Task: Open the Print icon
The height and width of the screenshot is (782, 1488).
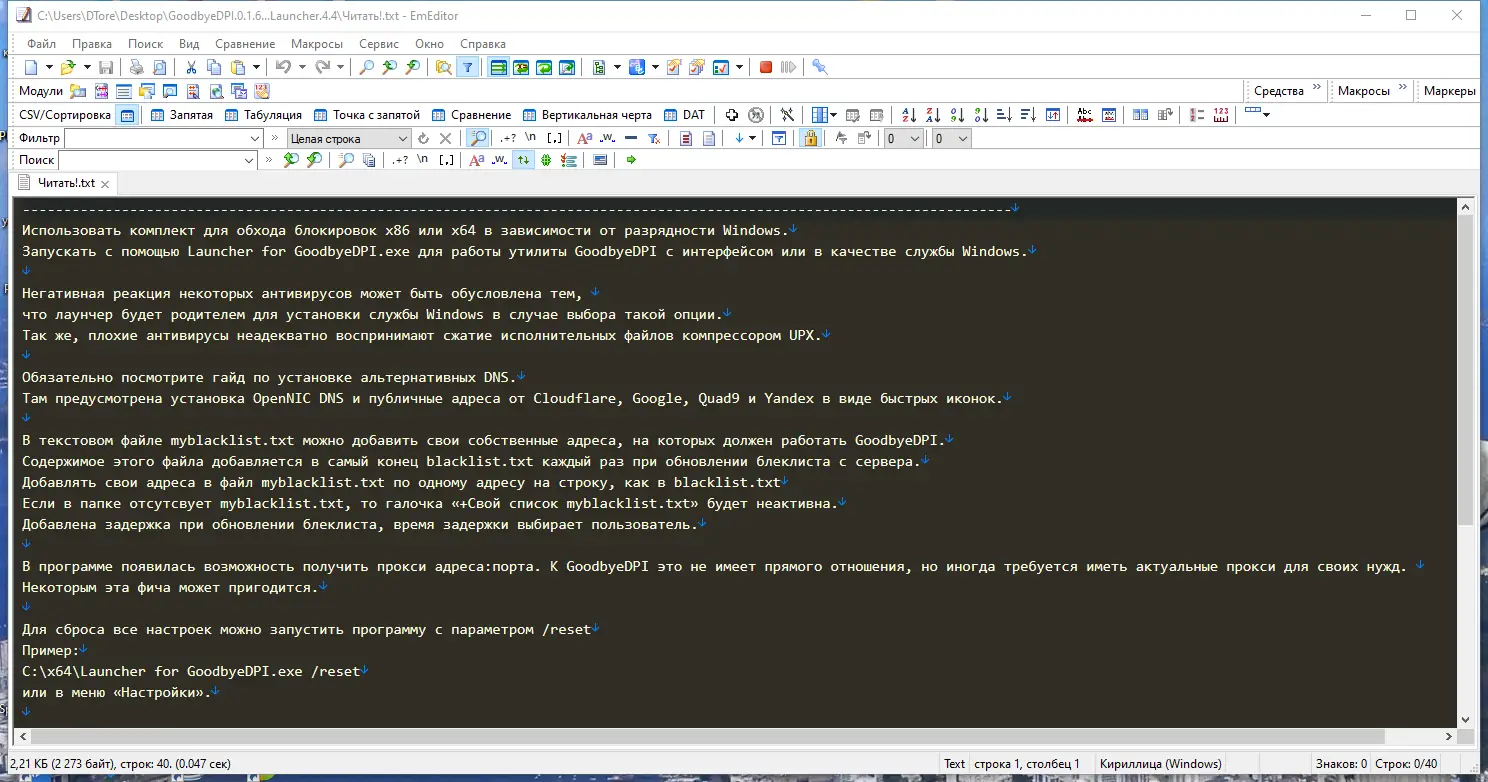Action: coord(136,67)
